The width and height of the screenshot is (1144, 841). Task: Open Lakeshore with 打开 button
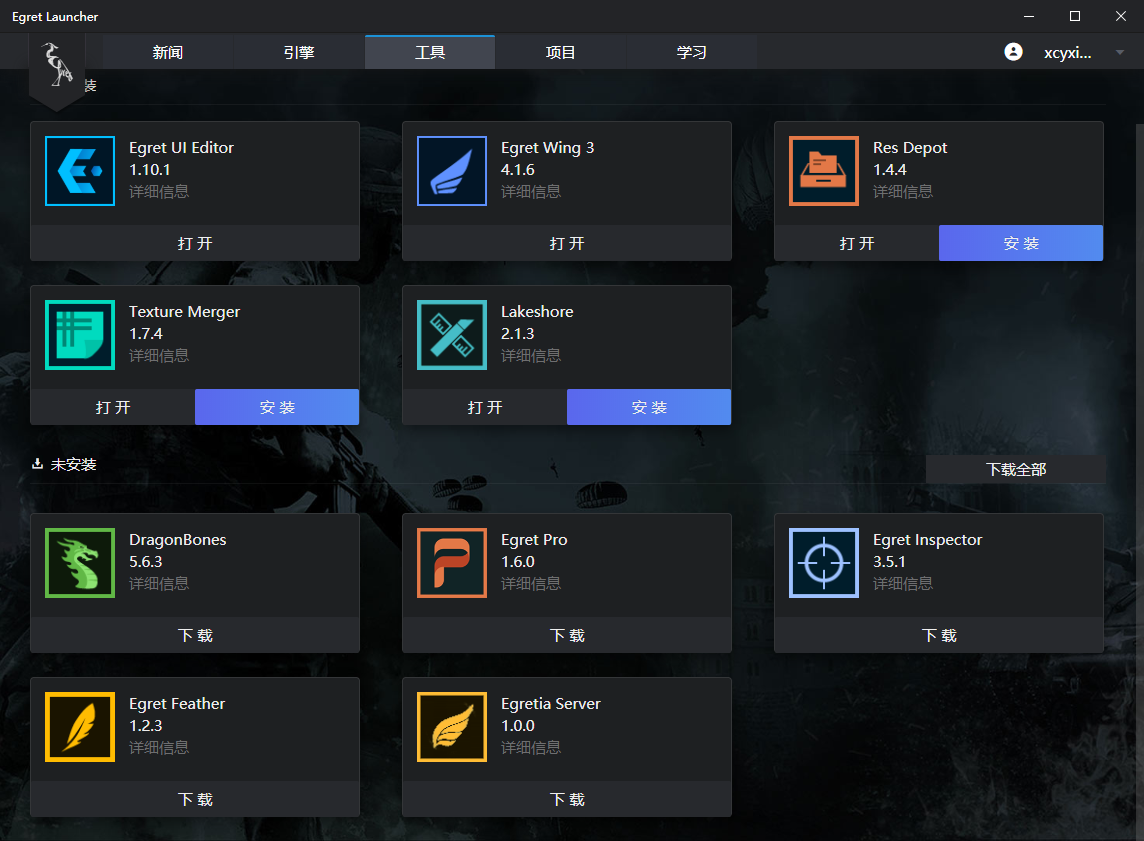pos(485,407)
